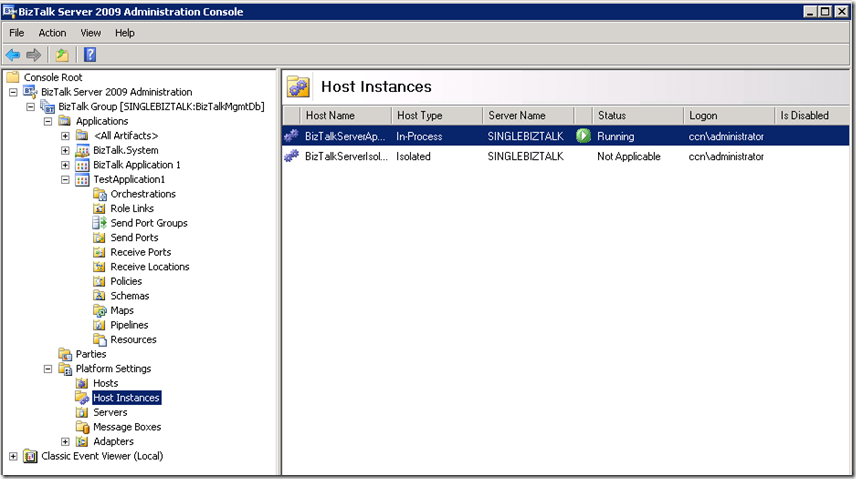856x479 pixels.
Task: Click the BizTalk Group node icon
Action: 47,107
